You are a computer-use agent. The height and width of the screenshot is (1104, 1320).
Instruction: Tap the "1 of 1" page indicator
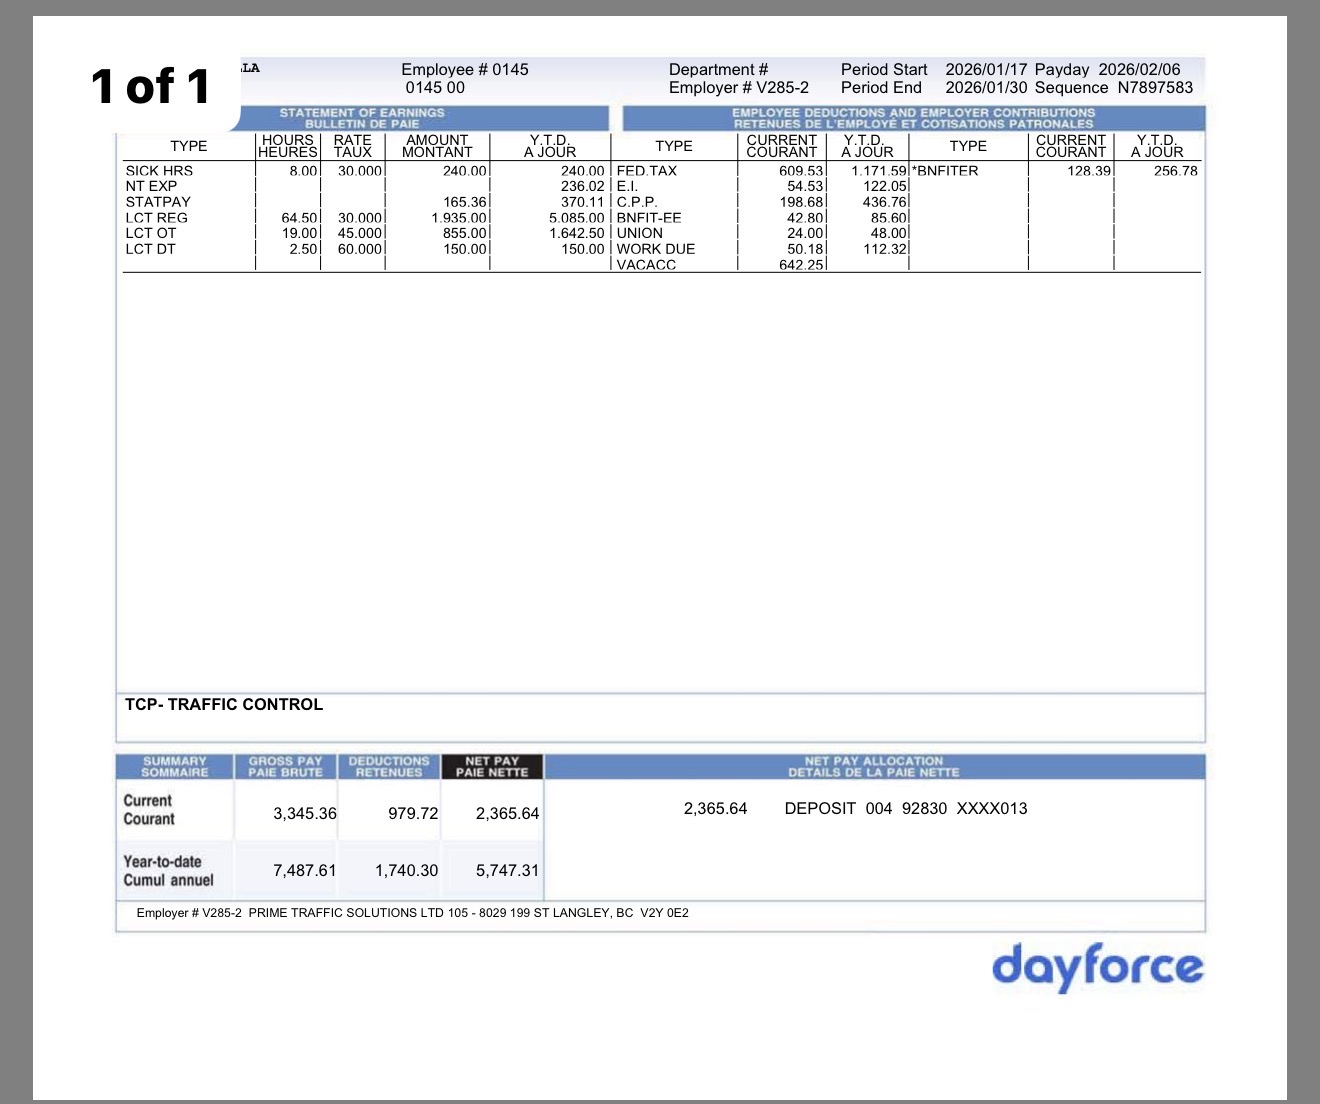pos(151,87)
